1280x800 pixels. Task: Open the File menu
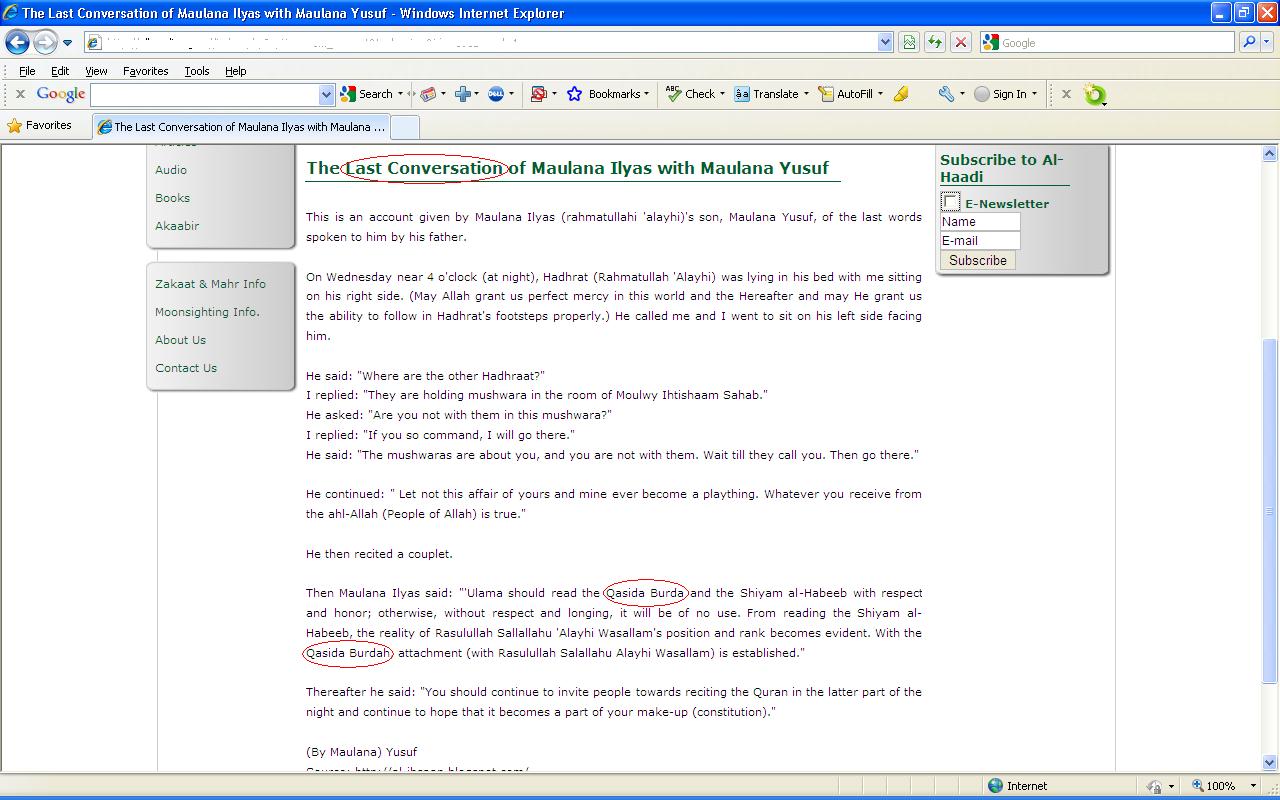27,71
